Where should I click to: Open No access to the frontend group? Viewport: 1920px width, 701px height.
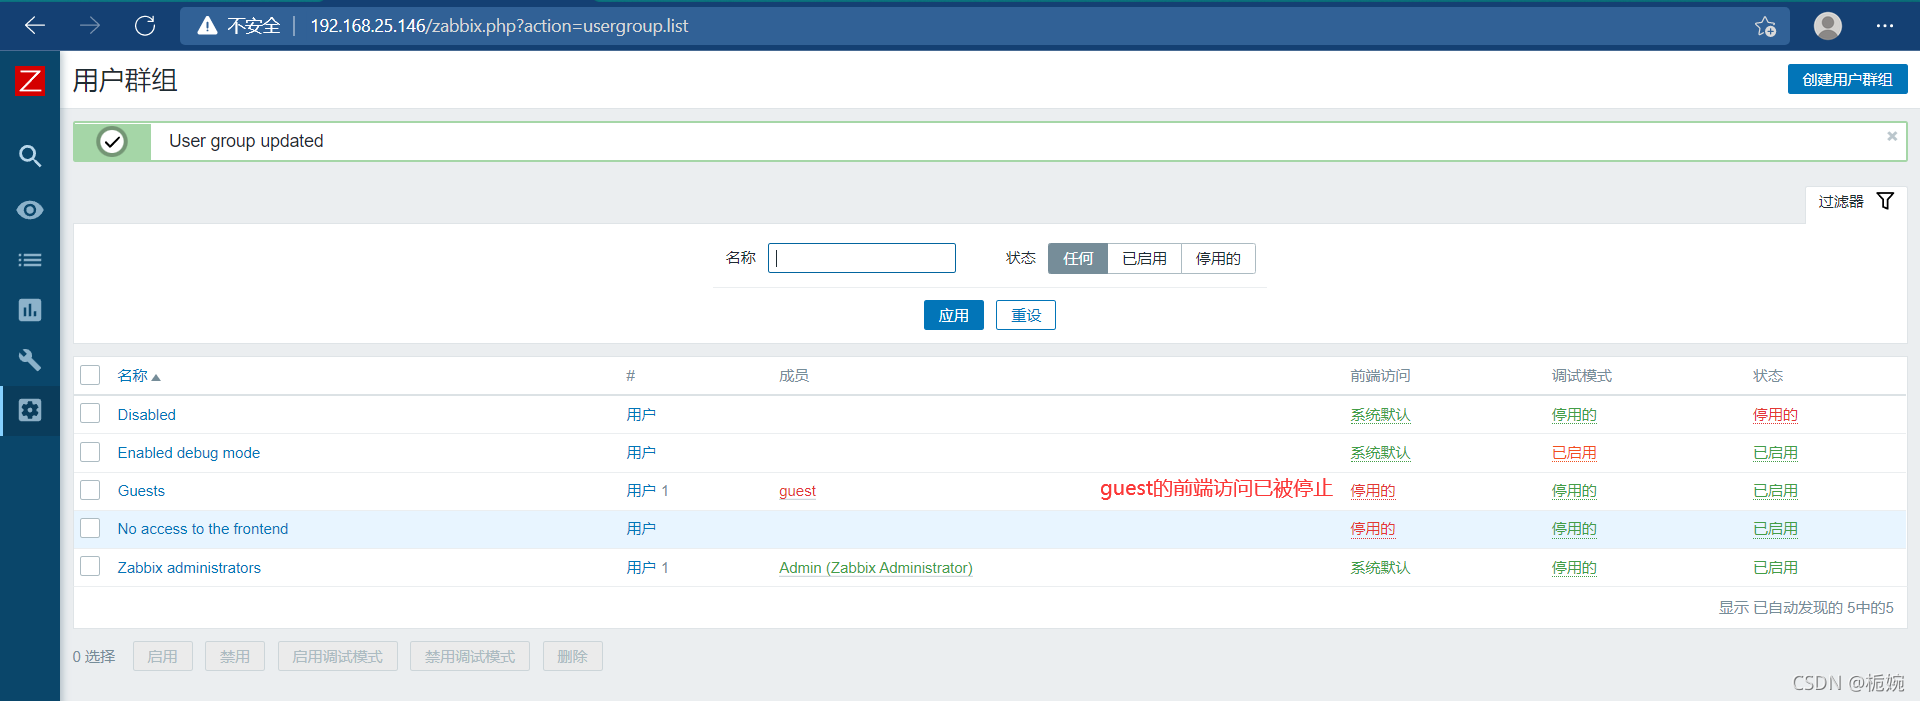(x=202, y=529)
